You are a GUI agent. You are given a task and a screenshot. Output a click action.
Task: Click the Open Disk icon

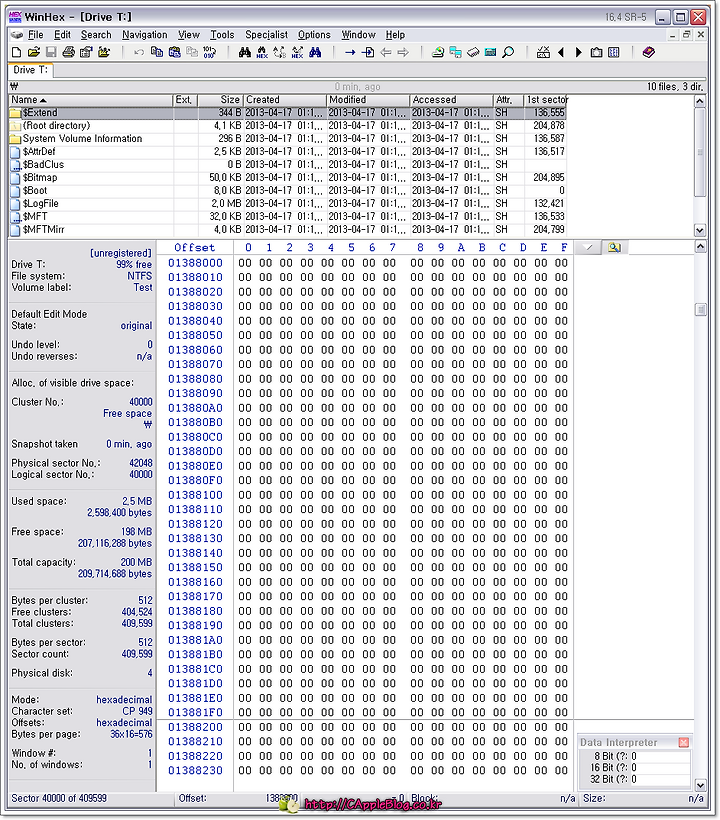pos(438,52)
